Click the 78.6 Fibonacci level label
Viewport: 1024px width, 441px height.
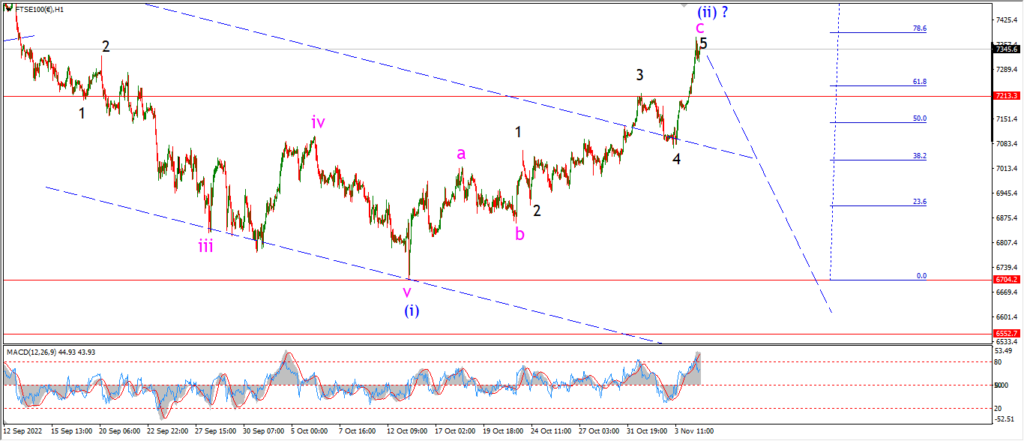[920, 29]
